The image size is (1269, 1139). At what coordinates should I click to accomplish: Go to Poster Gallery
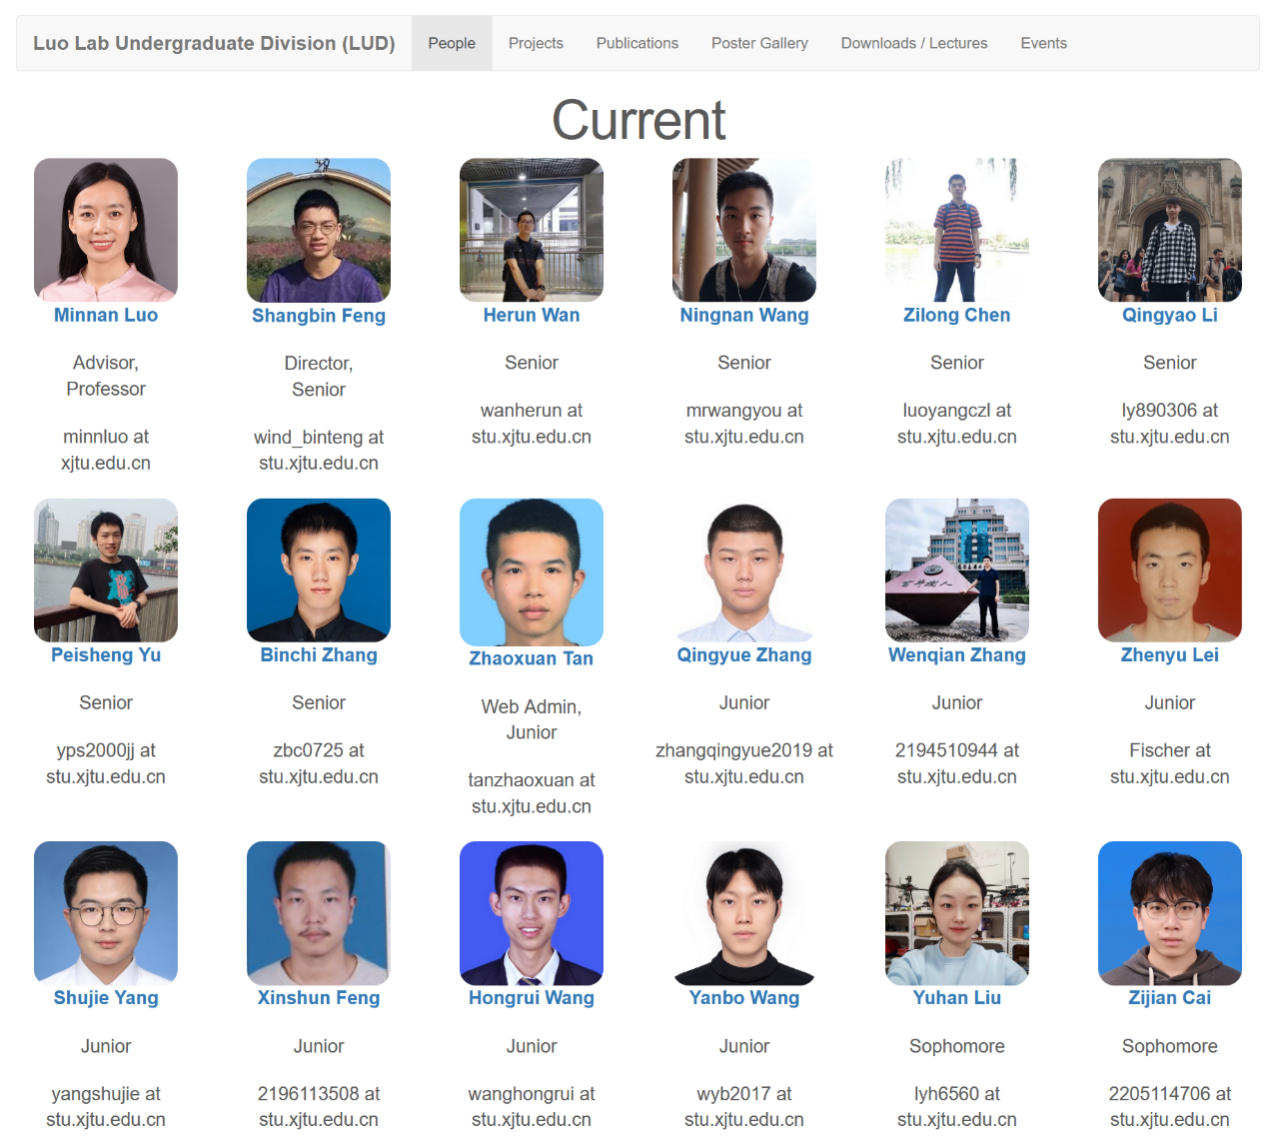click(759, 43)
